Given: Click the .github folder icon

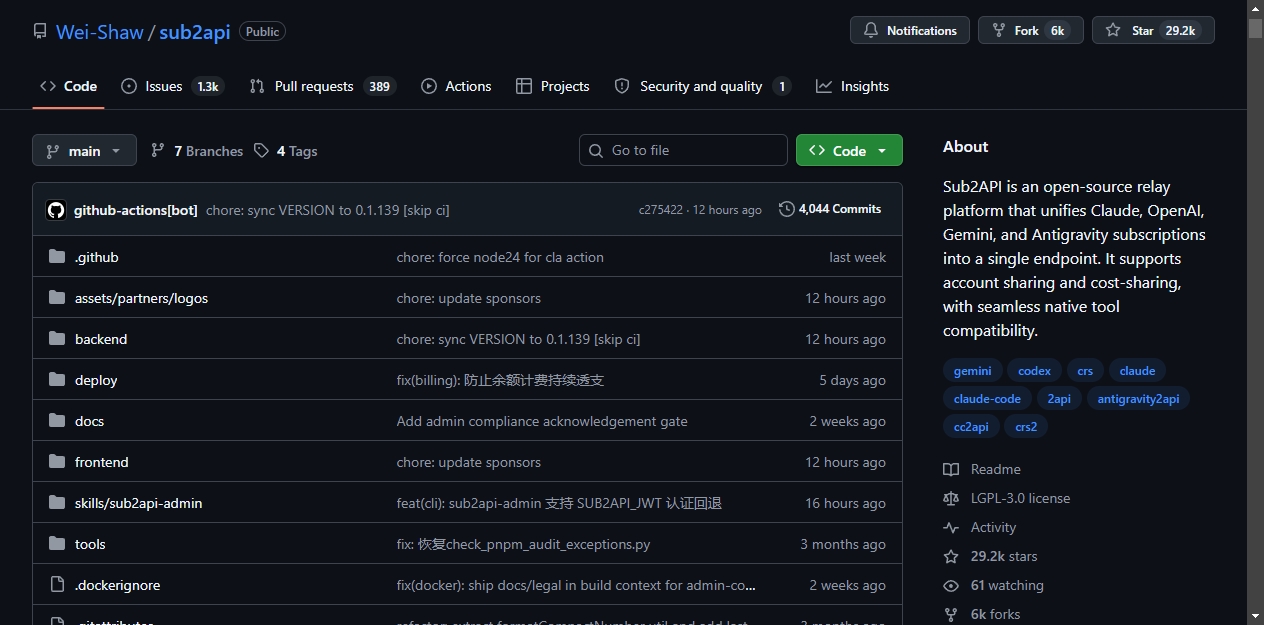Looking at the screenshot, I should [x=57, y=257].
